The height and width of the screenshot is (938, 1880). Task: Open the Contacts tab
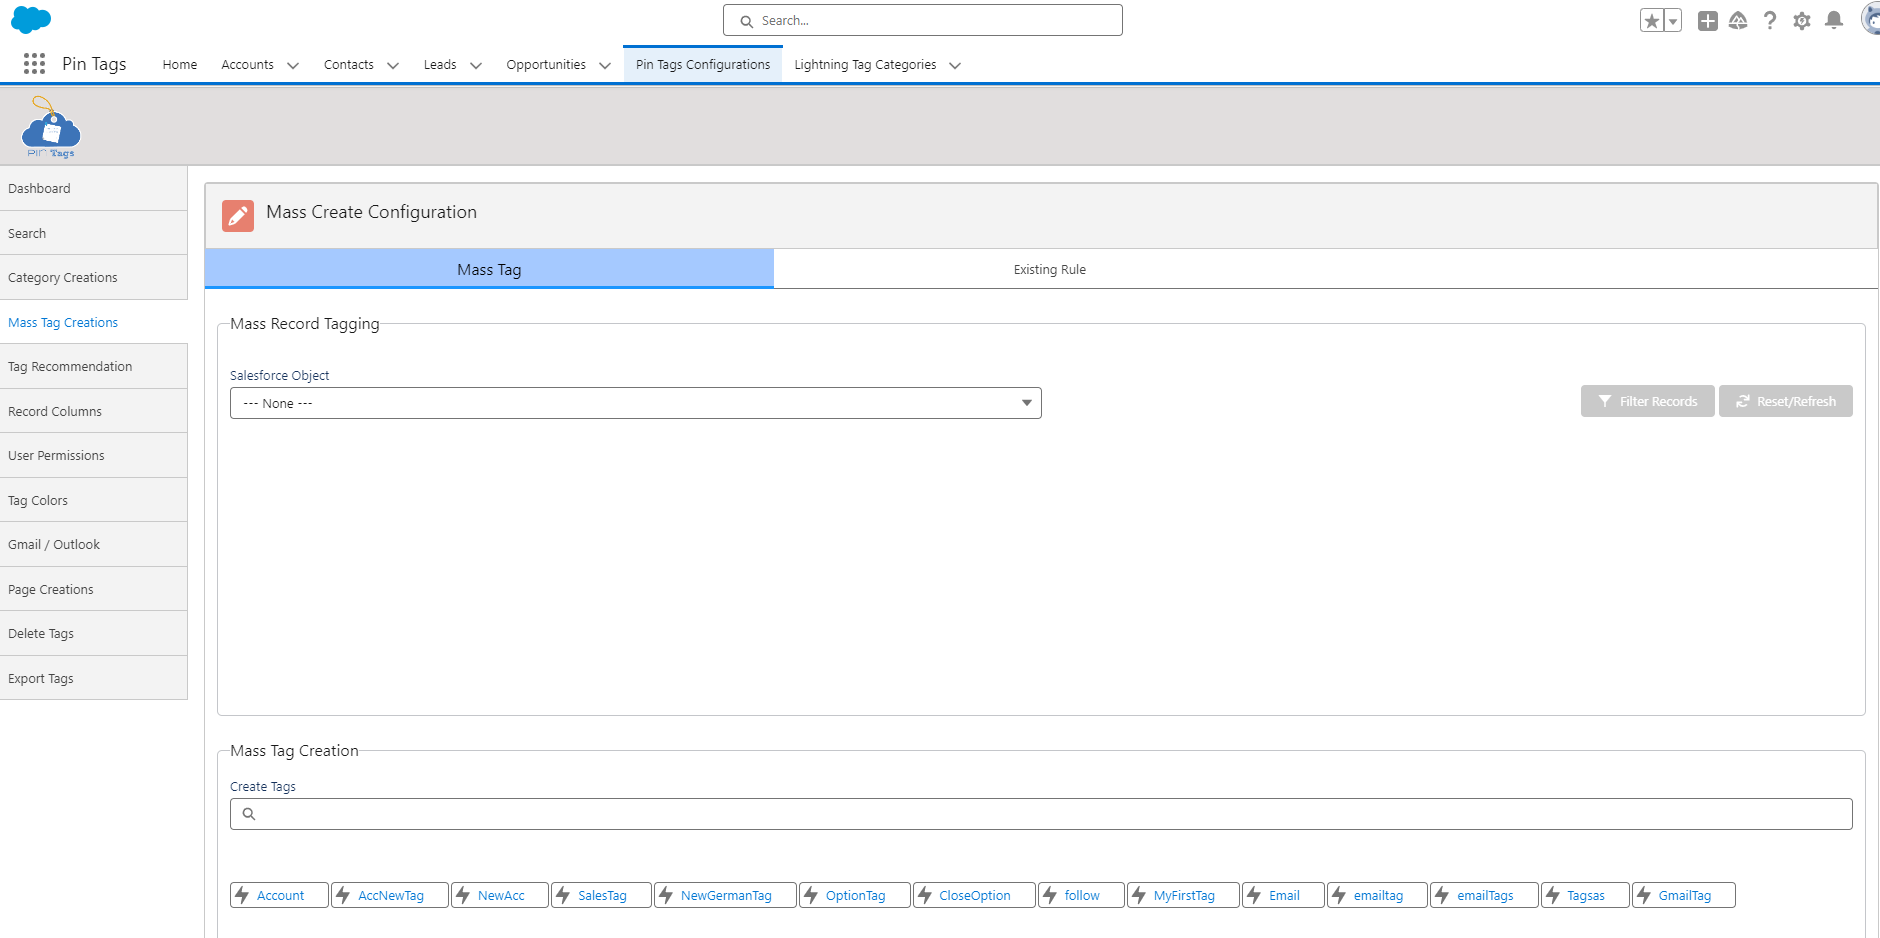349,64
